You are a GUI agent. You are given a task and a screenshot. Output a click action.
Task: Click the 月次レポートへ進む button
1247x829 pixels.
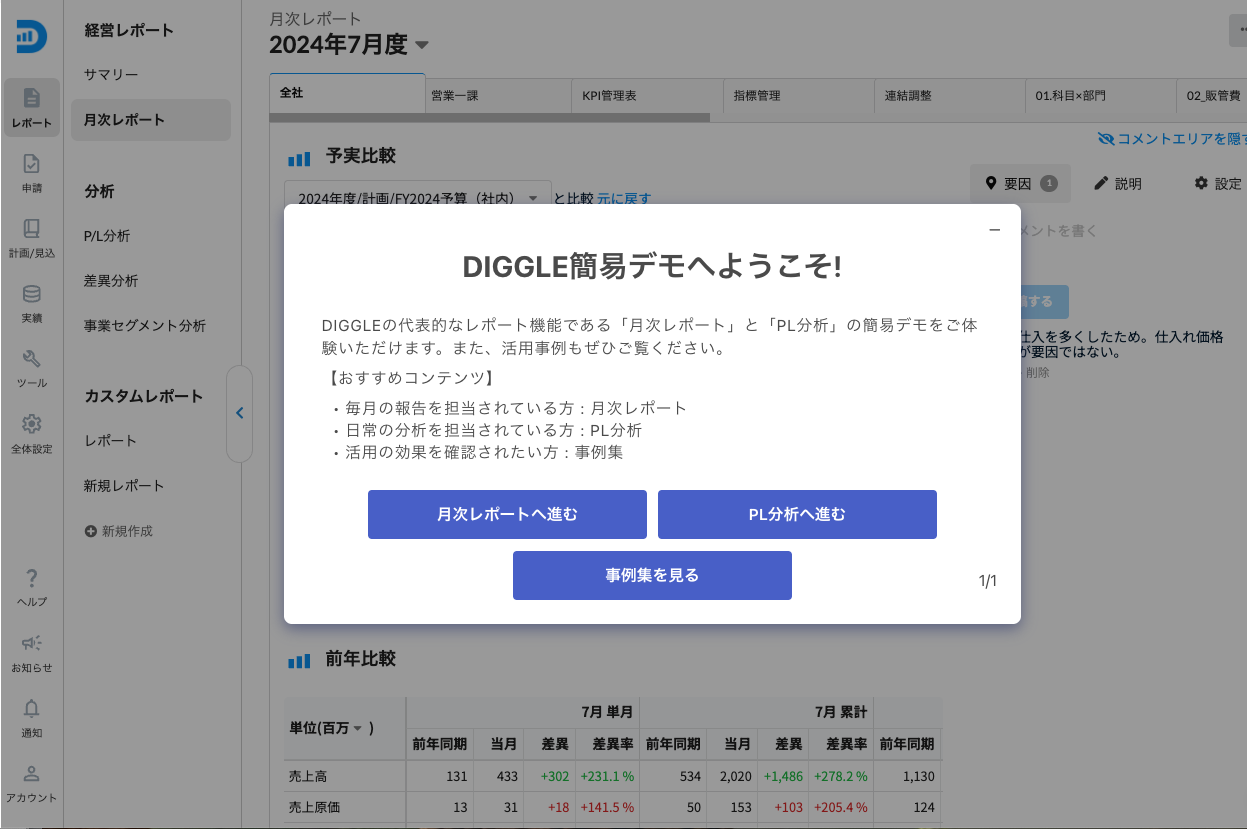tap(507, 515)
